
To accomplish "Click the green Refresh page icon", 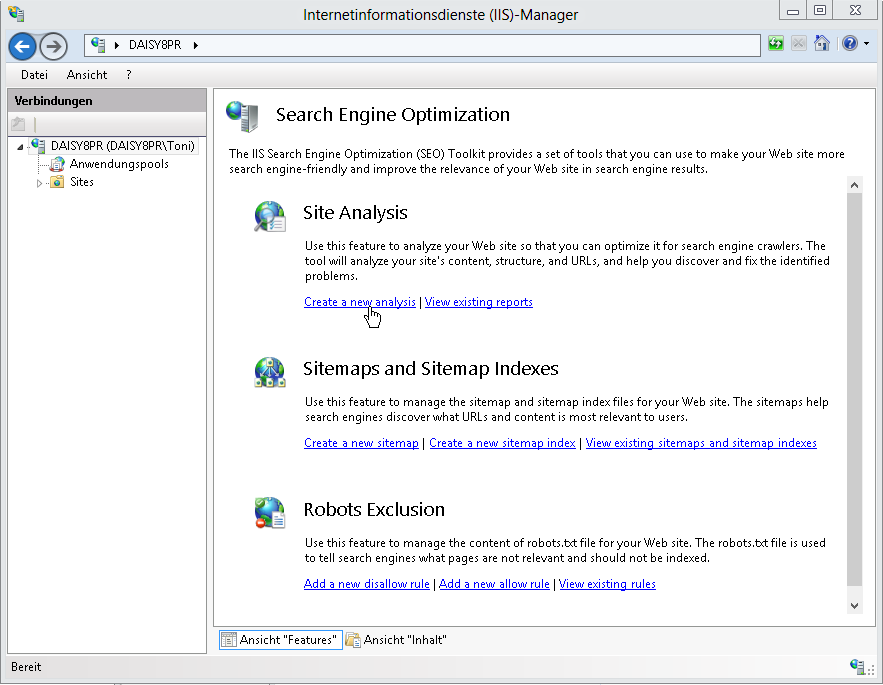I will pyautogui.click(x=776, y=44).
